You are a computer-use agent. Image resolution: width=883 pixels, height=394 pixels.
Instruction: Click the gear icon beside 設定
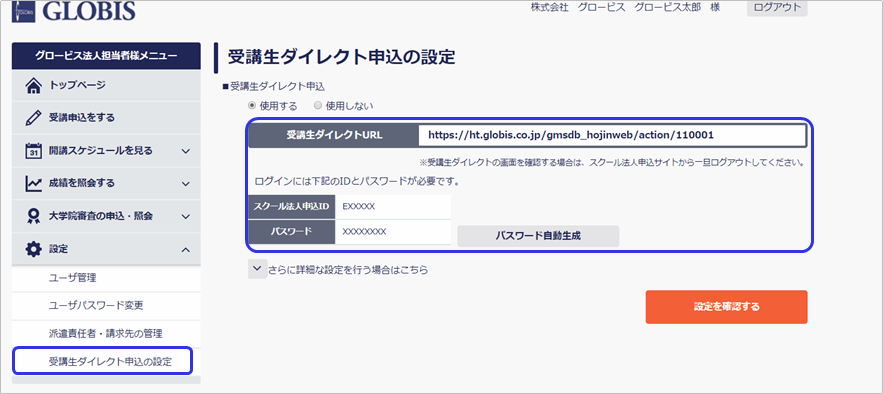pos(34,249)
